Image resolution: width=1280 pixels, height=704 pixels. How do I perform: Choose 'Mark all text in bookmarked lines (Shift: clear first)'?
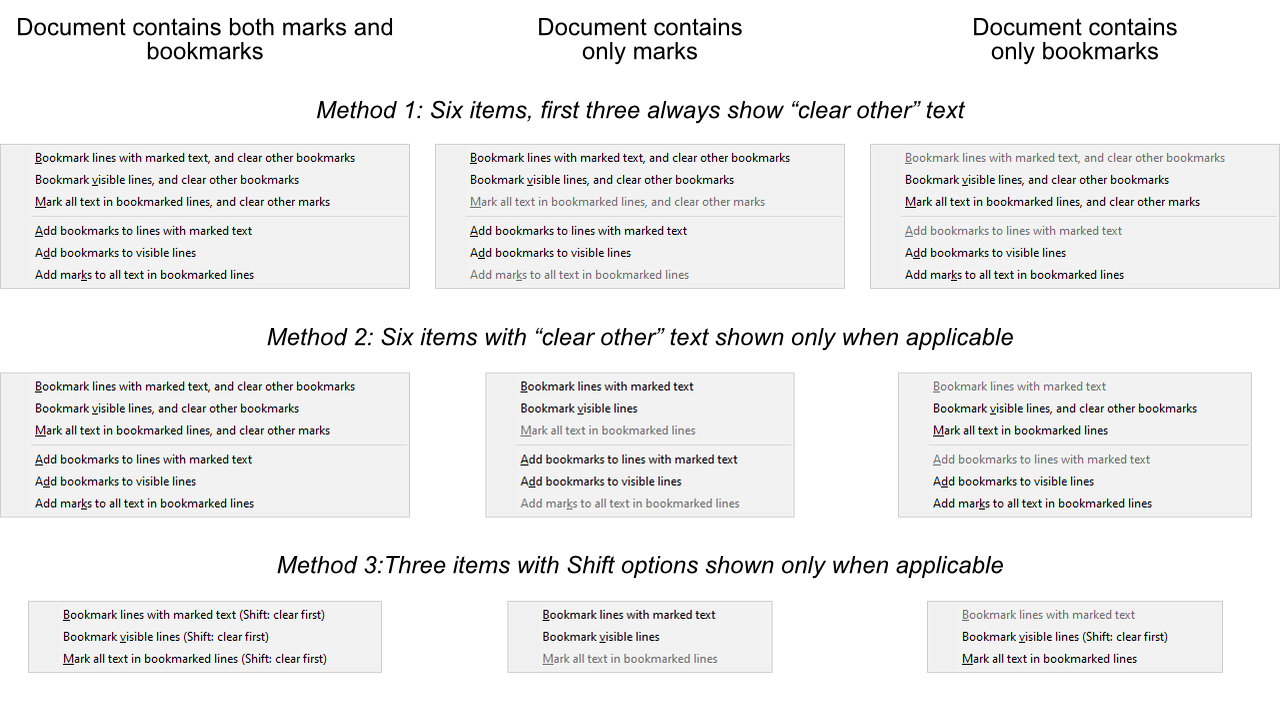click(205, 659)
